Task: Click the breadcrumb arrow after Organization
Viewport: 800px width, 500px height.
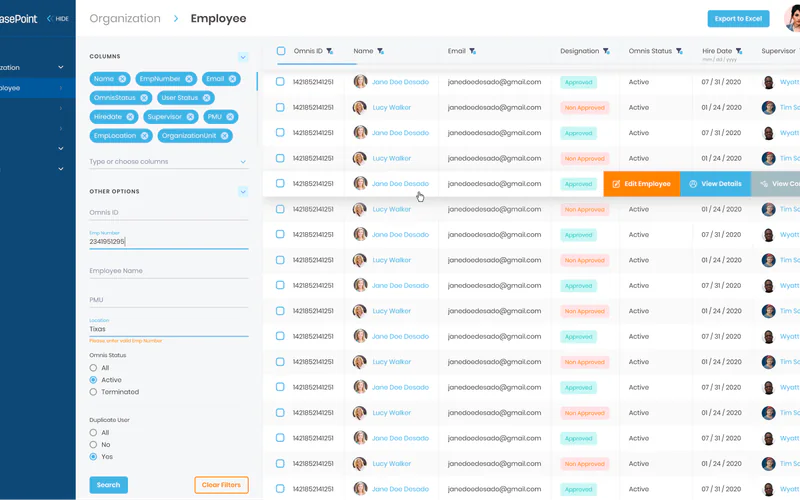Action: [176, 18]
